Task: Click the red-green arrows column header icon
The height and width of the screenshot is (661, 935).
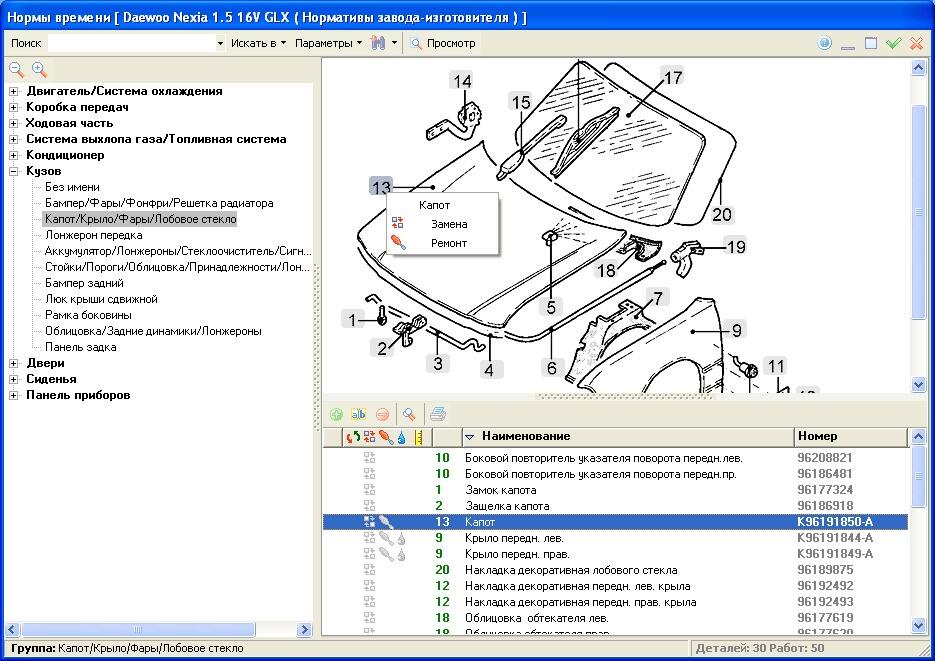Action: click(353, 437)
